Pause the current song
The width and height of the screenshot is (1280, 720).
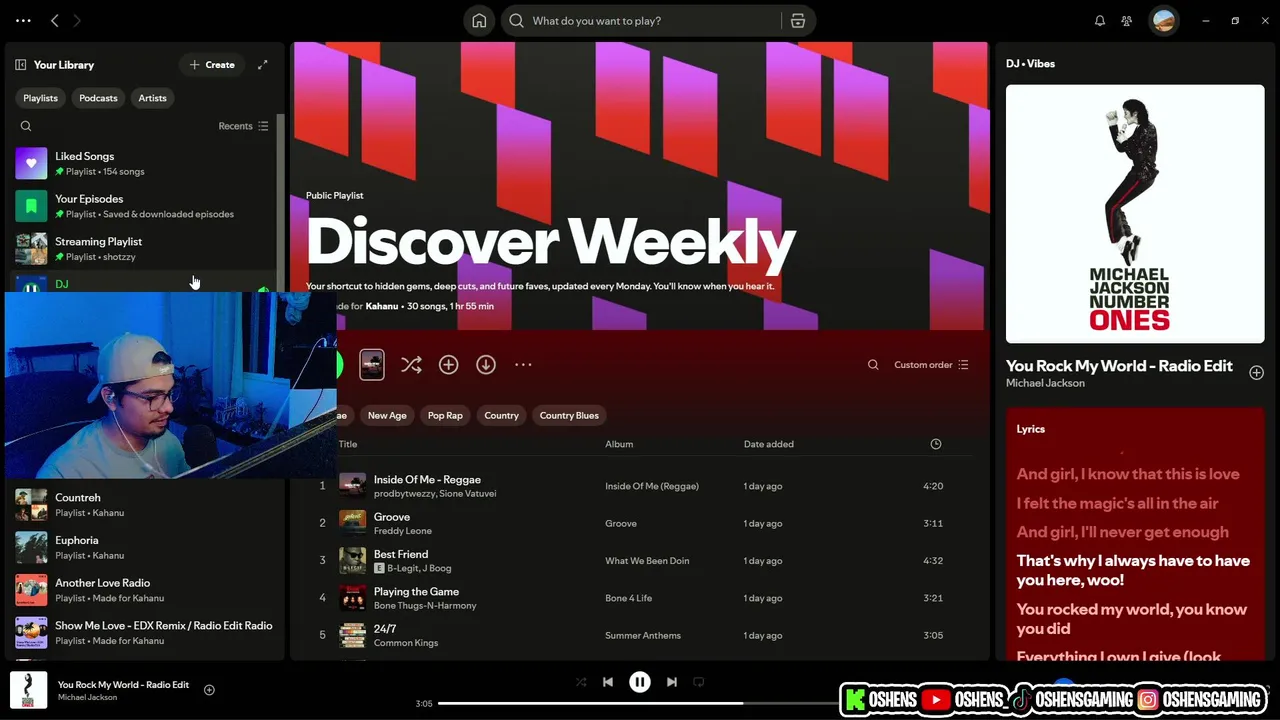[x=640, y=682]
